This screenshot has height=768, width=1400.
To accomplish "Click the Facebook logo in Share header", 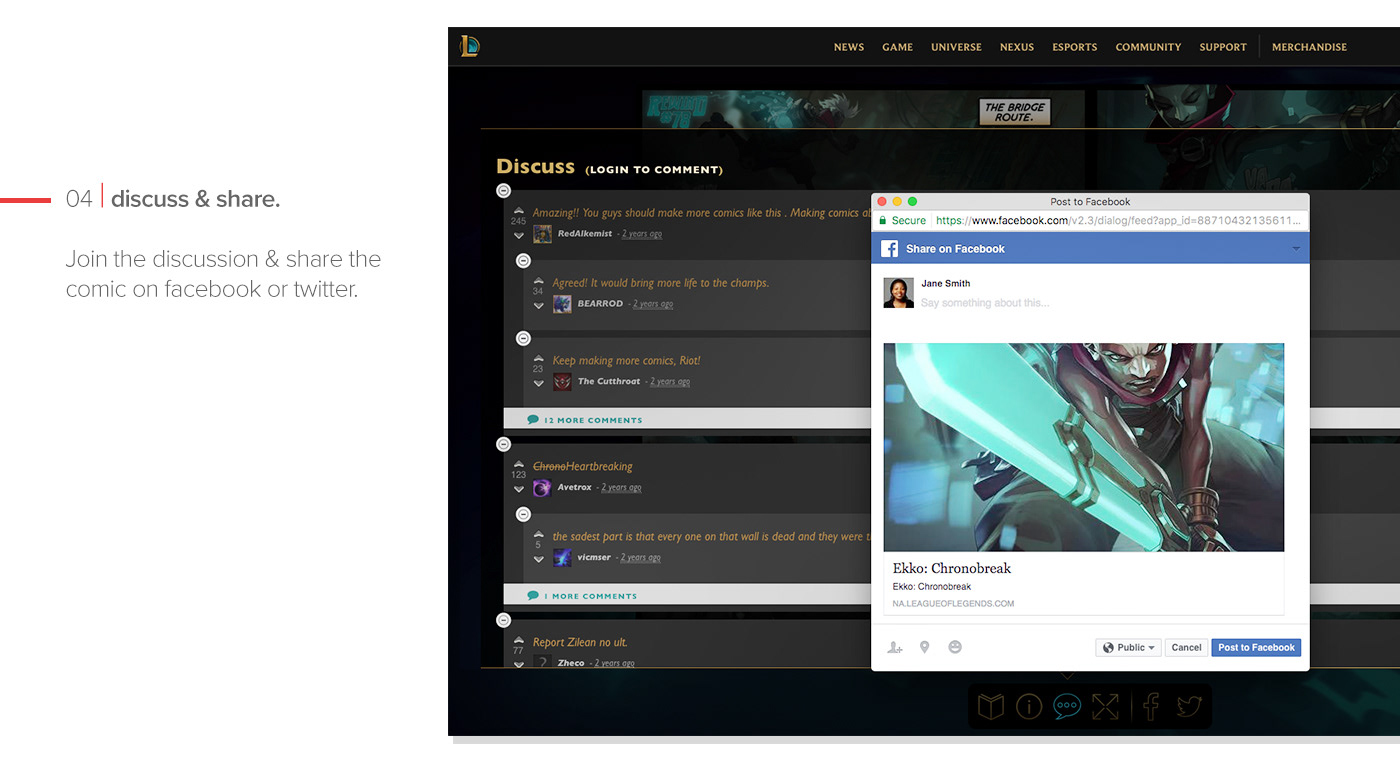I will coord(889,249).
